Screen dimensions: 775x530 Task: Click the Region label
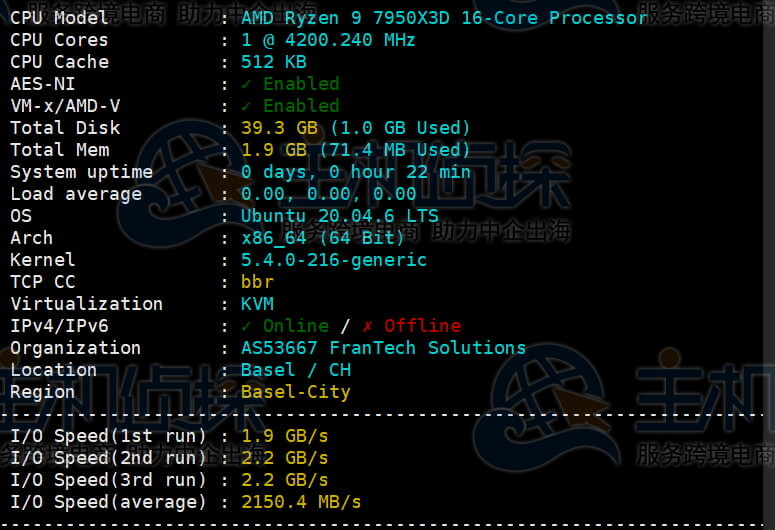(43, 392)
